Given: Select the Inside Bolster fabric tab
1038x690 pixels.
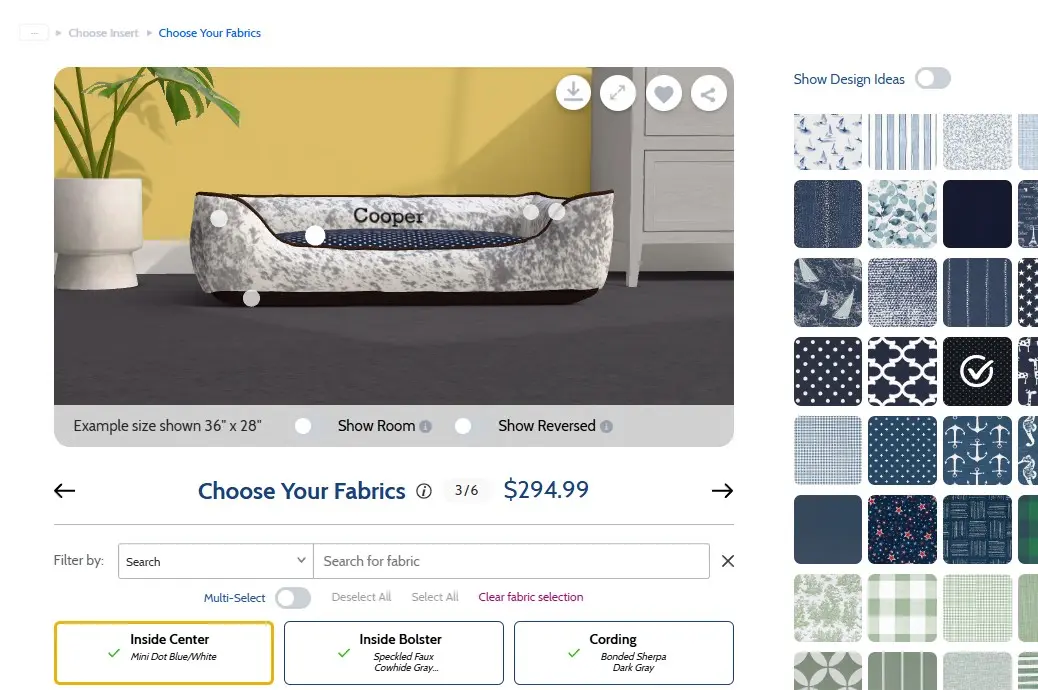Looking at the screenshot, I should point(394,653).
